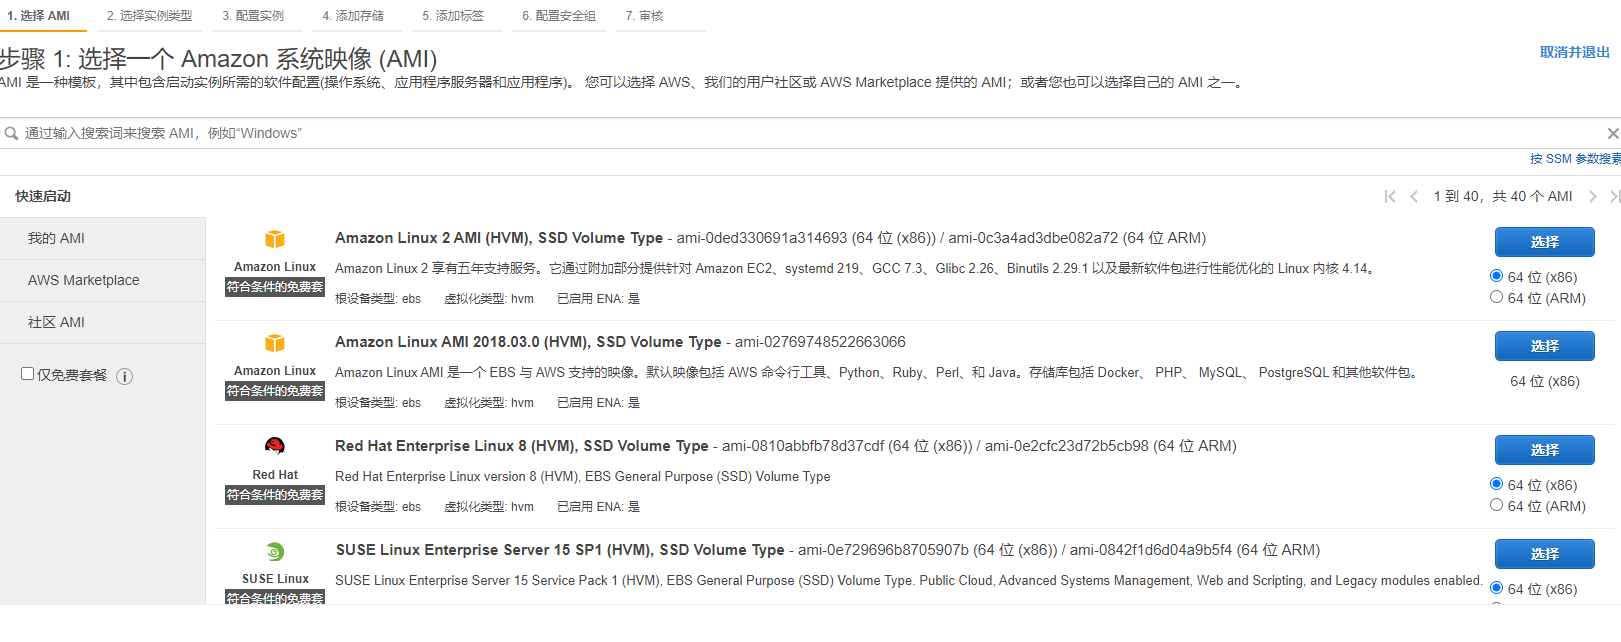The image size is (1621, 642).
Task: Open the info icon beside 仅免费套餐
Action: tap(125, 377)
